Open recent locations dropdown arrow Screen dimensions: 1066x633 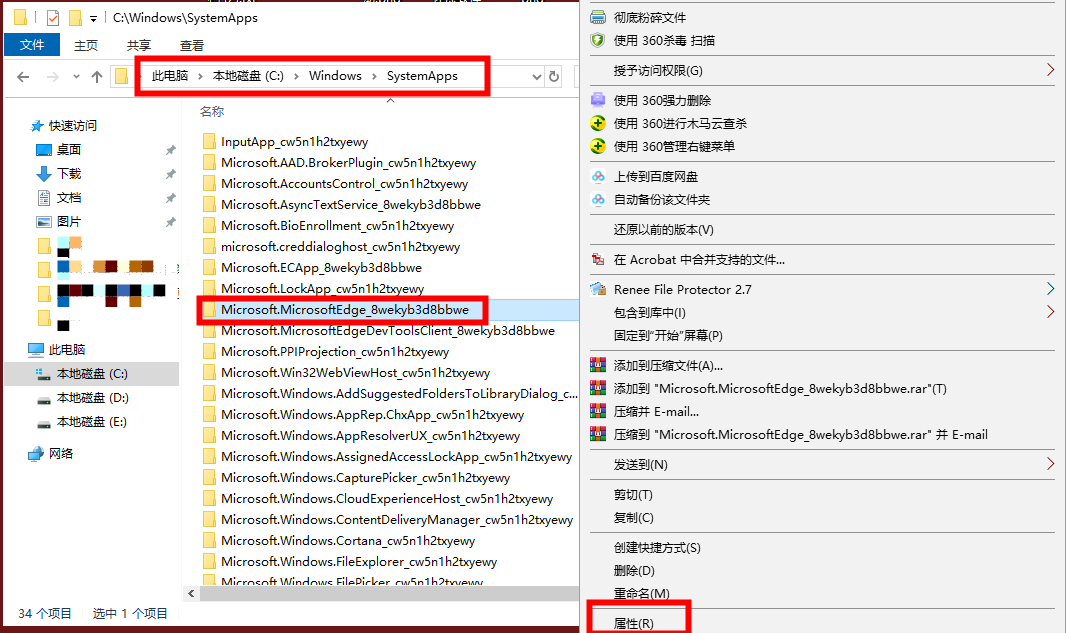tap(76, 77)
